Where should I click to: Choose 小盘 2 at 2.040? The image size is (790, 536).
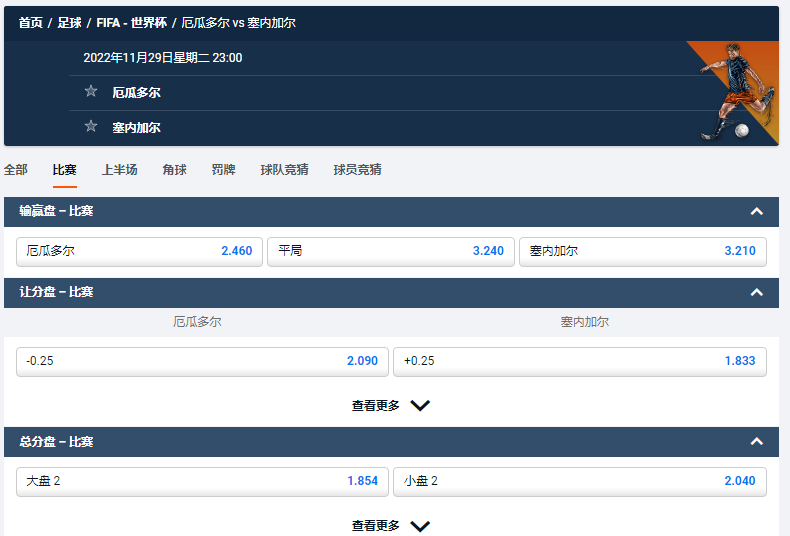coord(580,481)
